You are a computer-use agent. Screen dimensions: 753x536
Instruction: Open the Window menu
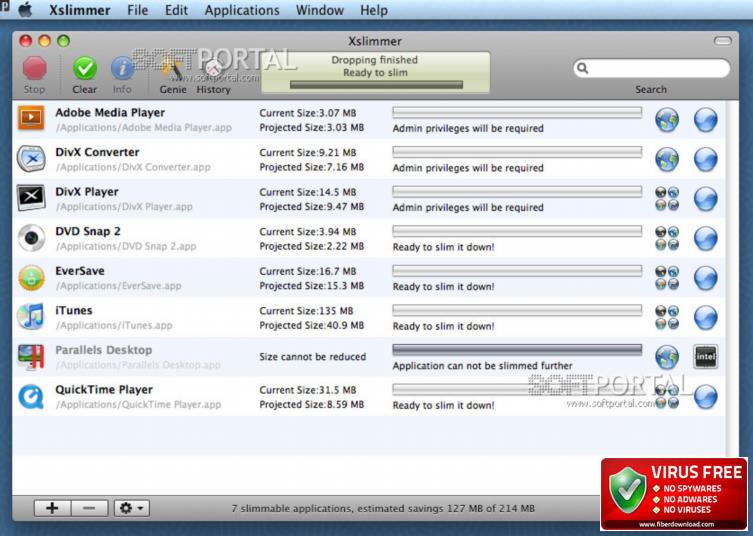320,10
